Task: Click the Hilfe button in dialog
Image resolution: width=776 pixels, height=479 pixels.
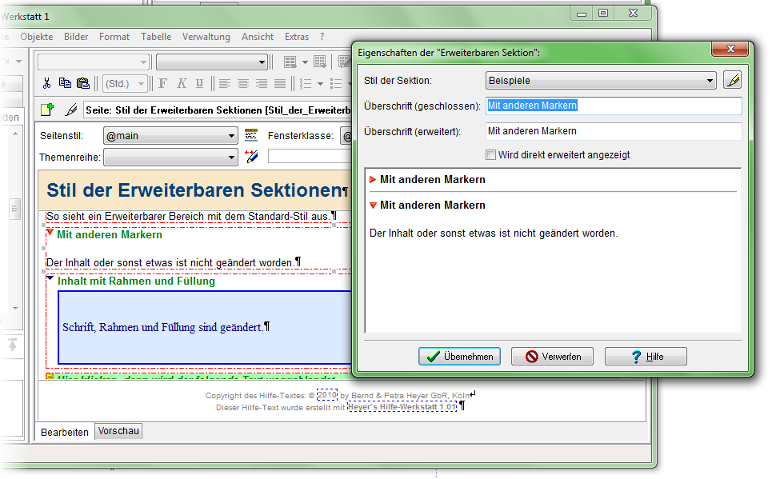Action: click(645, 356)
